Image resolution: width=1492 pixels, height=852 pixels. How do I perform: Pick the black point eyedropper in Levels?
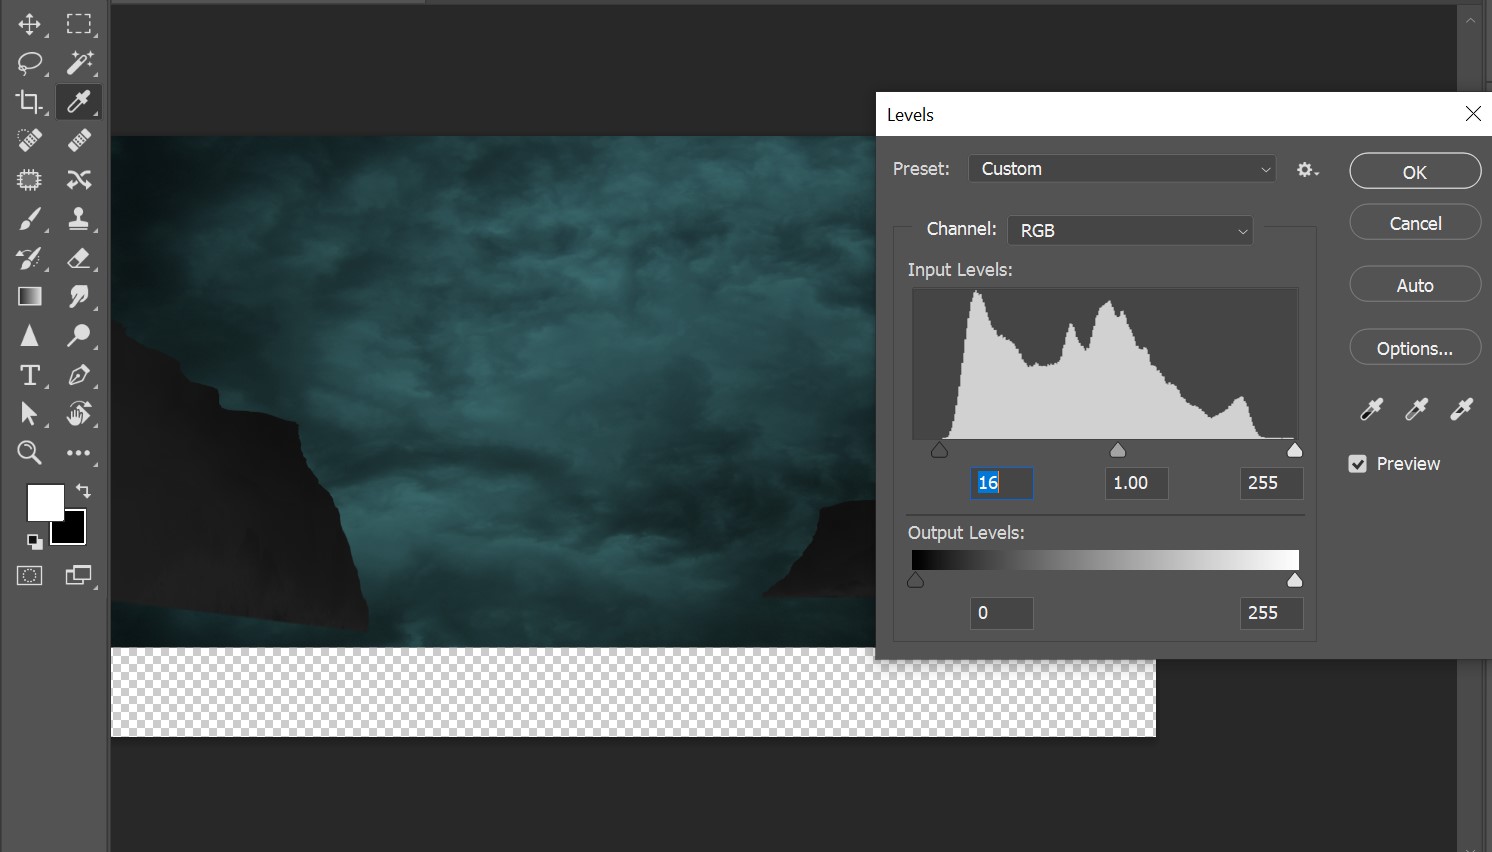(1371, 409)
